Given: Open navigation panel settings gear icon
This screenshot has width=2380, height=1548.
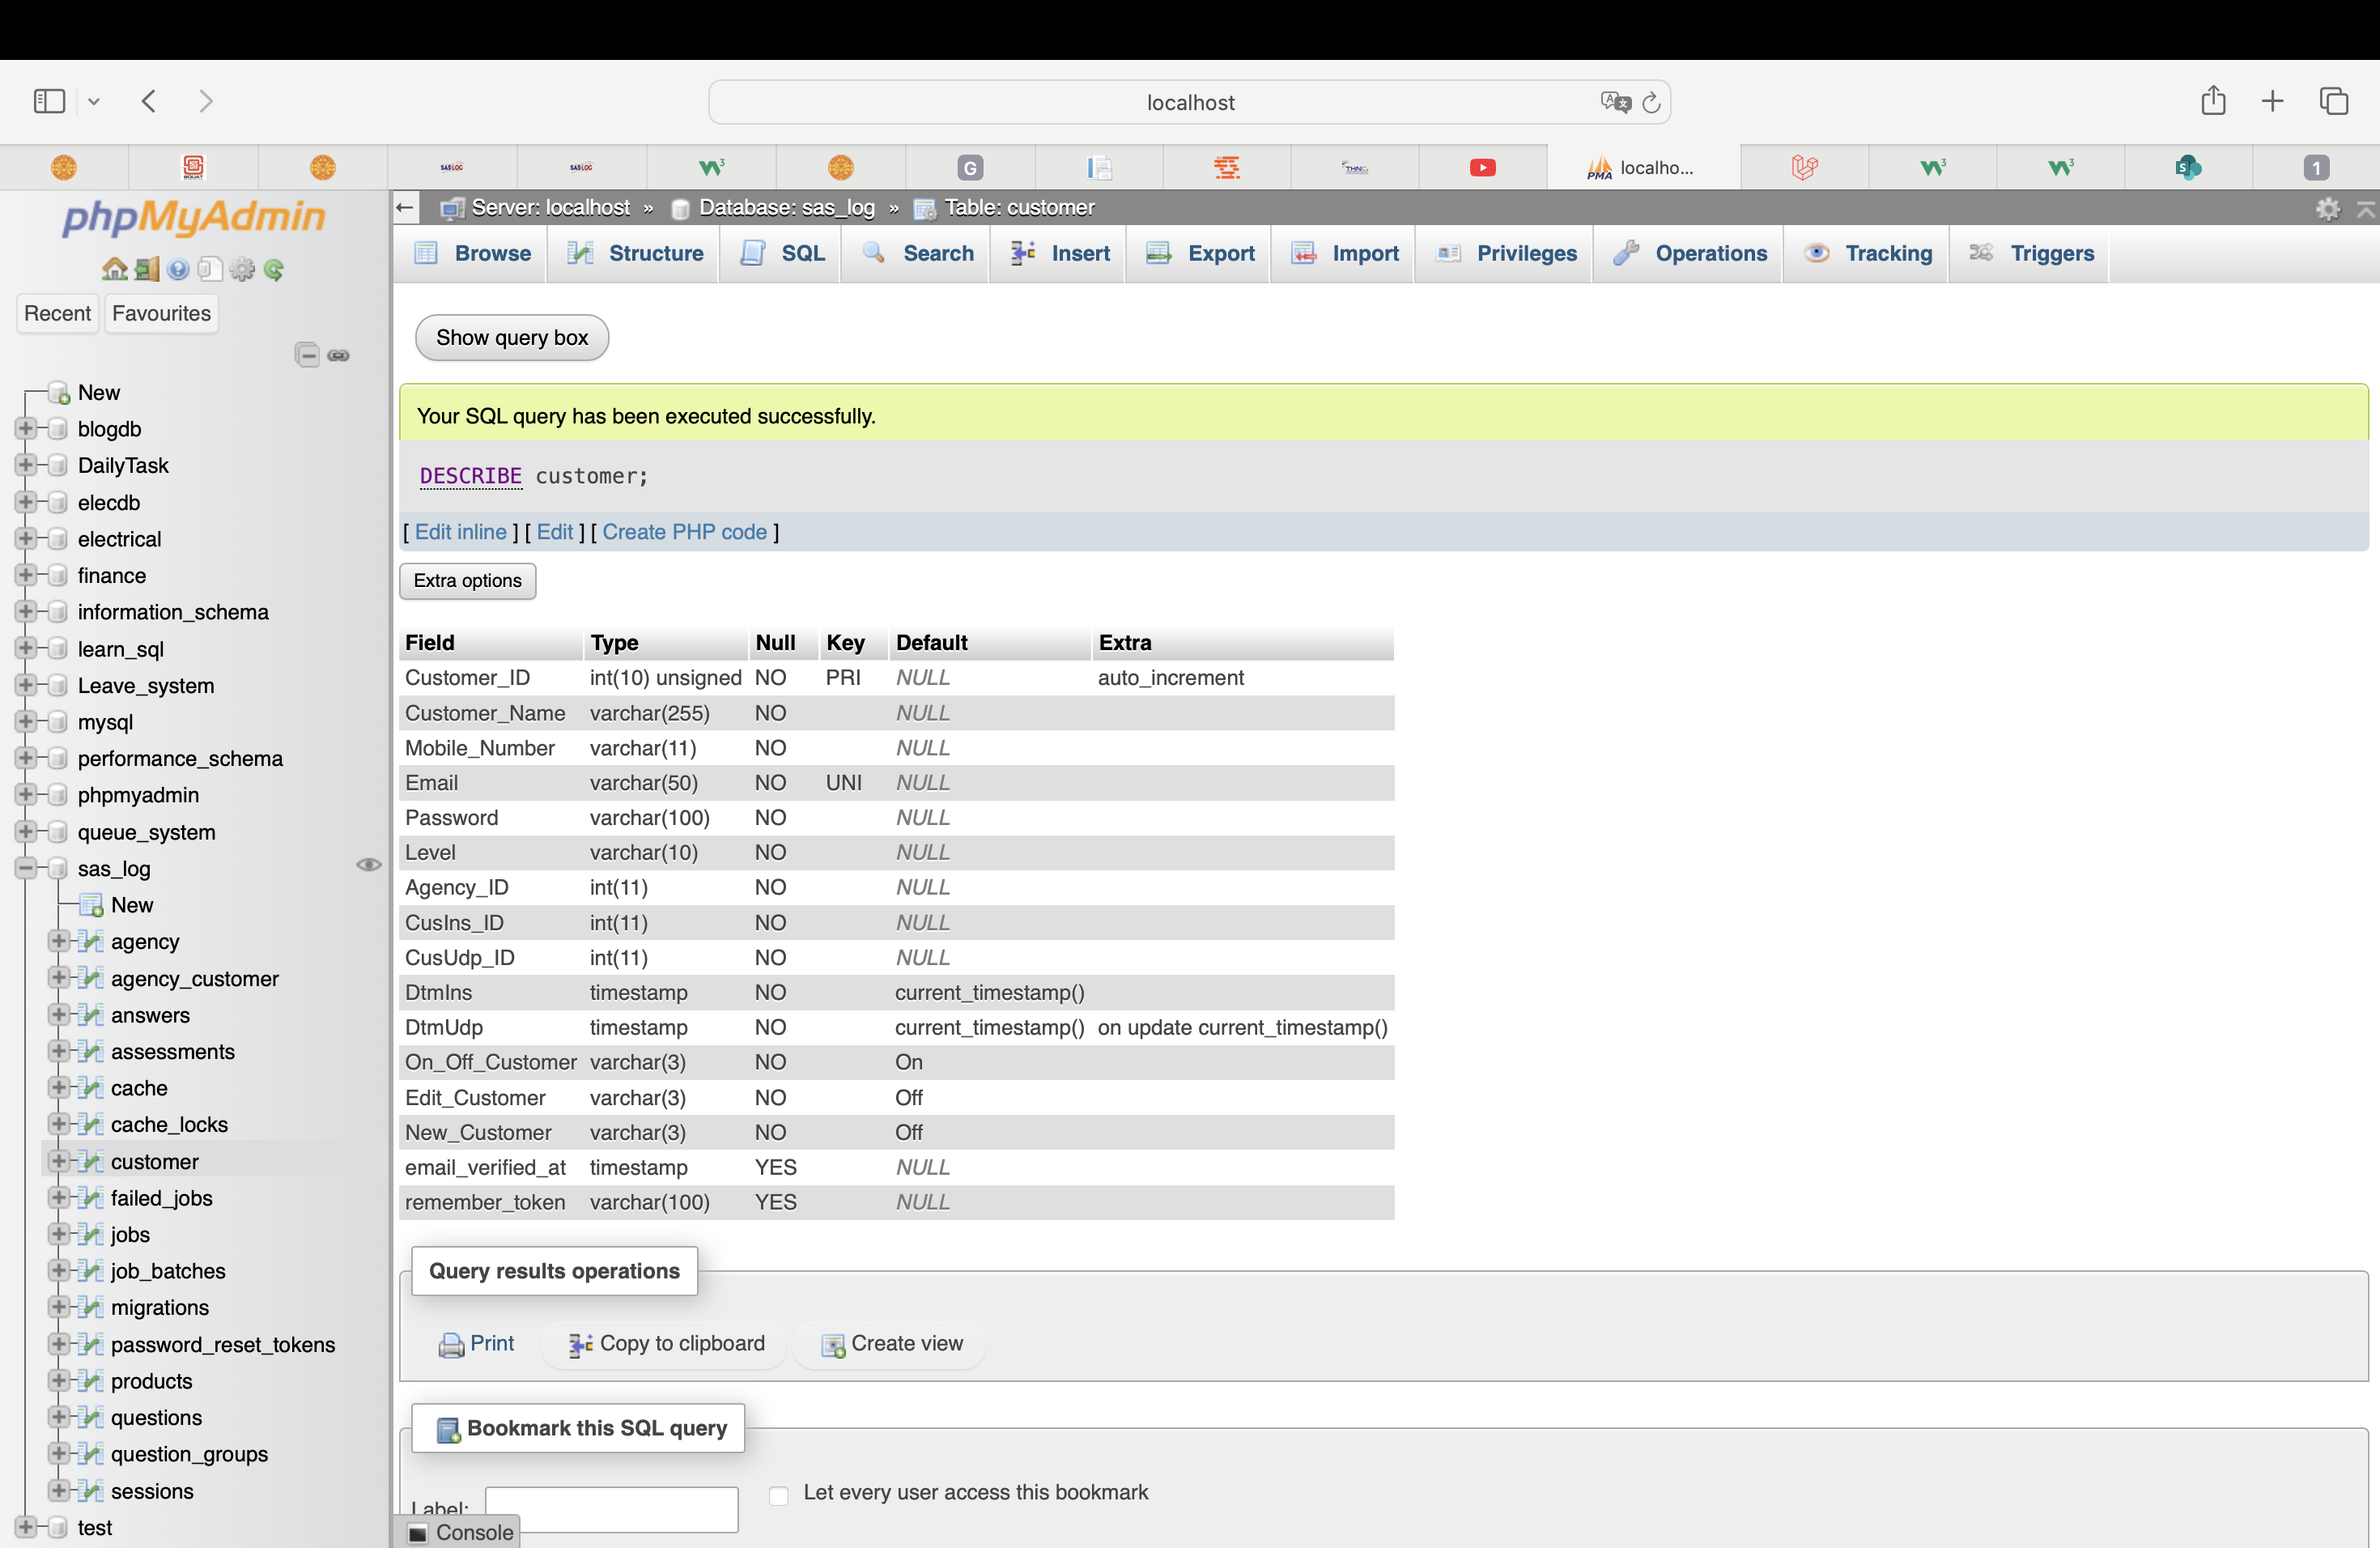Looking at the screenshot, I should [242, 269].
